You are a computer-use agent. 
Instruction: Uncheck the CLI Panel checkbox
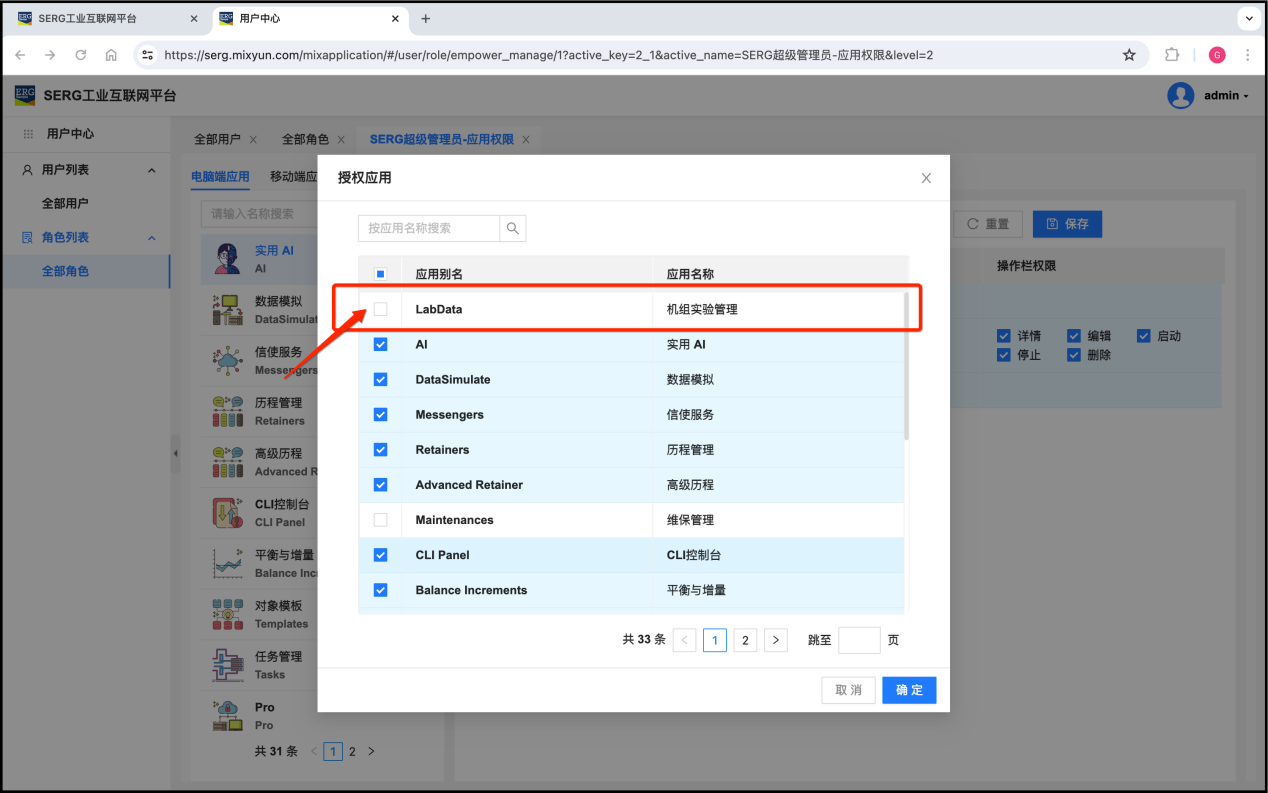(380, 555)
